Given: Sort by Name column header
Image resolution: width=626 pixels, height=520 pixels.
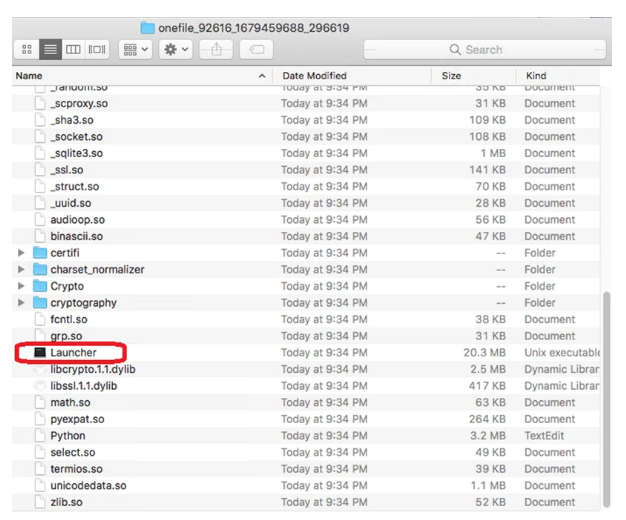Looking at the screenshot, I should tap(29, 76).
